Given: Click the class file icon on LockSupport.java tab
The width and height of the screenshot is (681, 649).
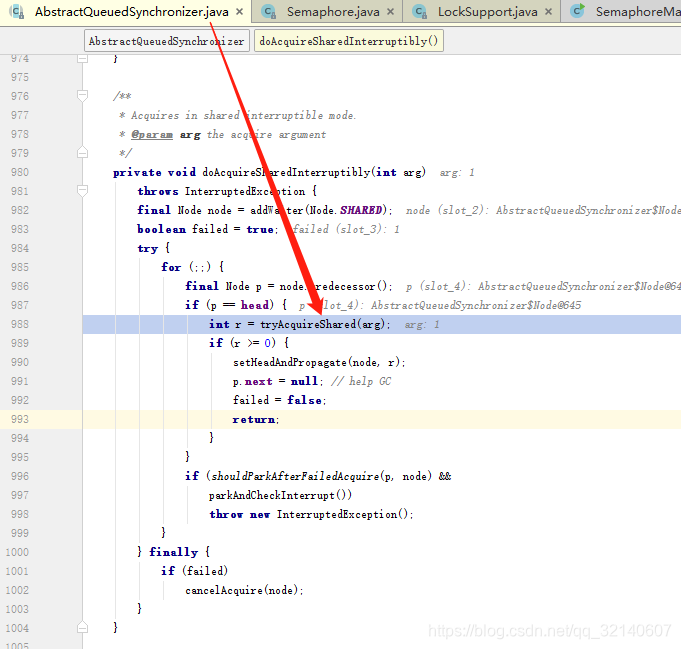Looking at the screenshot, I should click(x=420, y=12).
